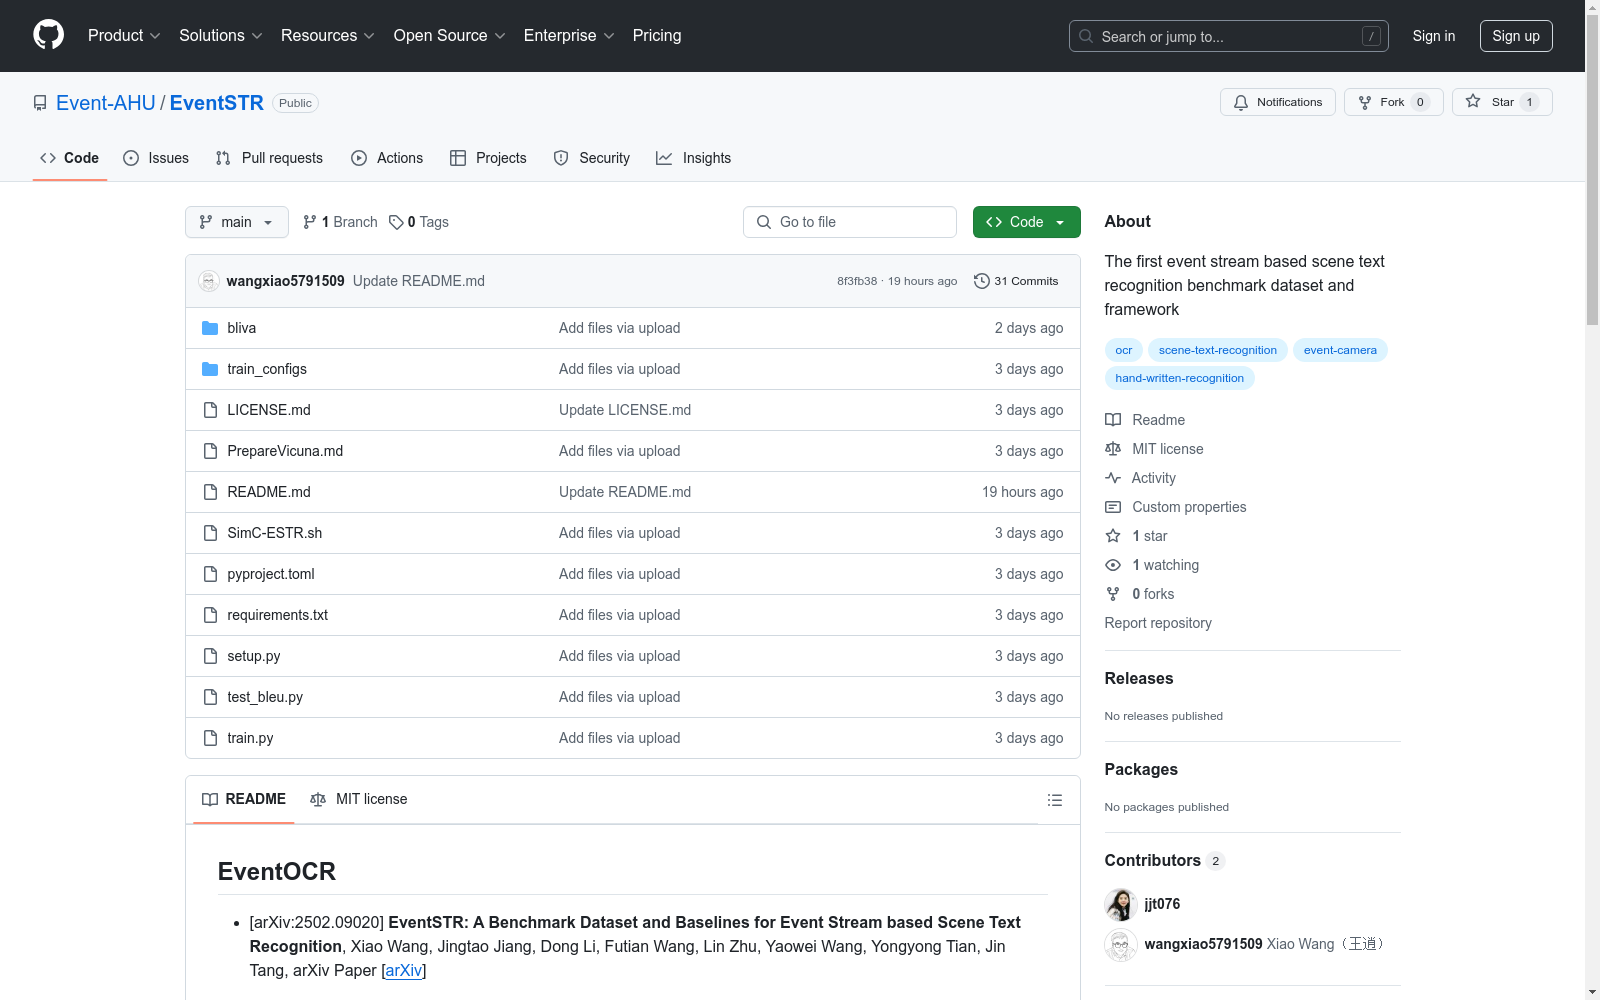The width and height of the screenshot is (1600, 1000).
Task: Switch to the Actions tab
Action: click(387, 158)
